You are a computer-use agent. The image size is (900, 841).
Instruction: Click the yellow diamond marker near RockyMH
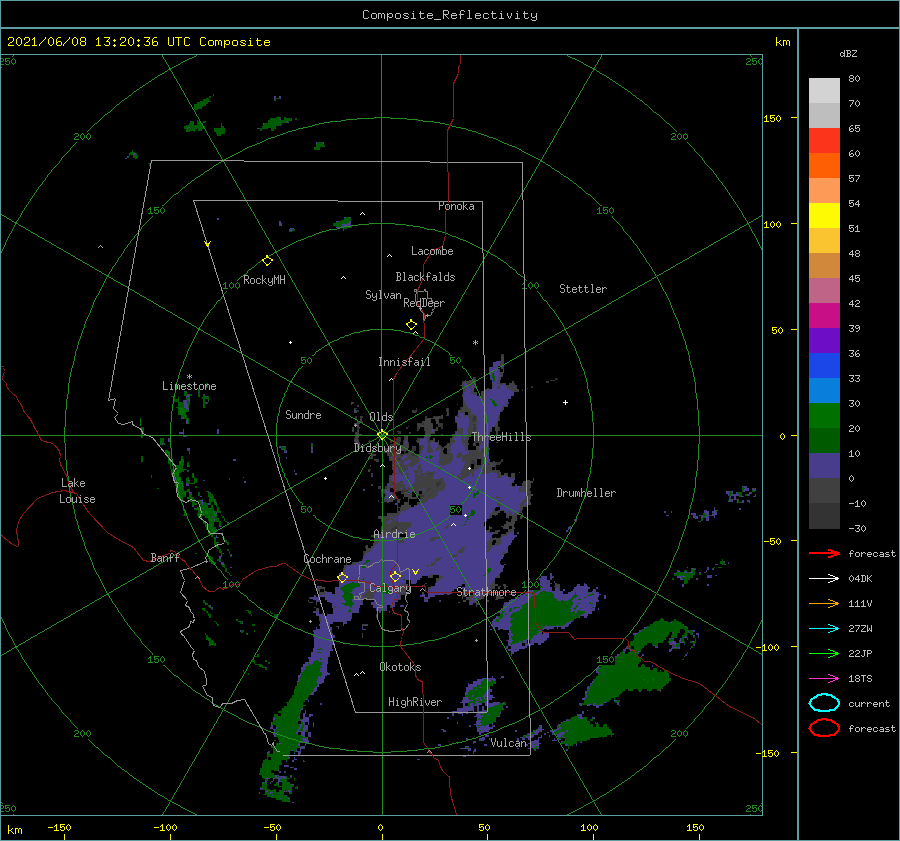point(267,261)
